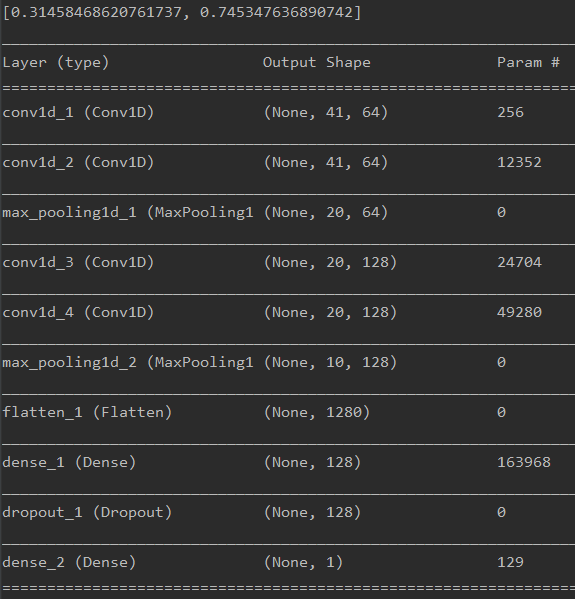Select the max_pooling1d_2 layer name
This screenshot has height=599, width=575.
128,363
